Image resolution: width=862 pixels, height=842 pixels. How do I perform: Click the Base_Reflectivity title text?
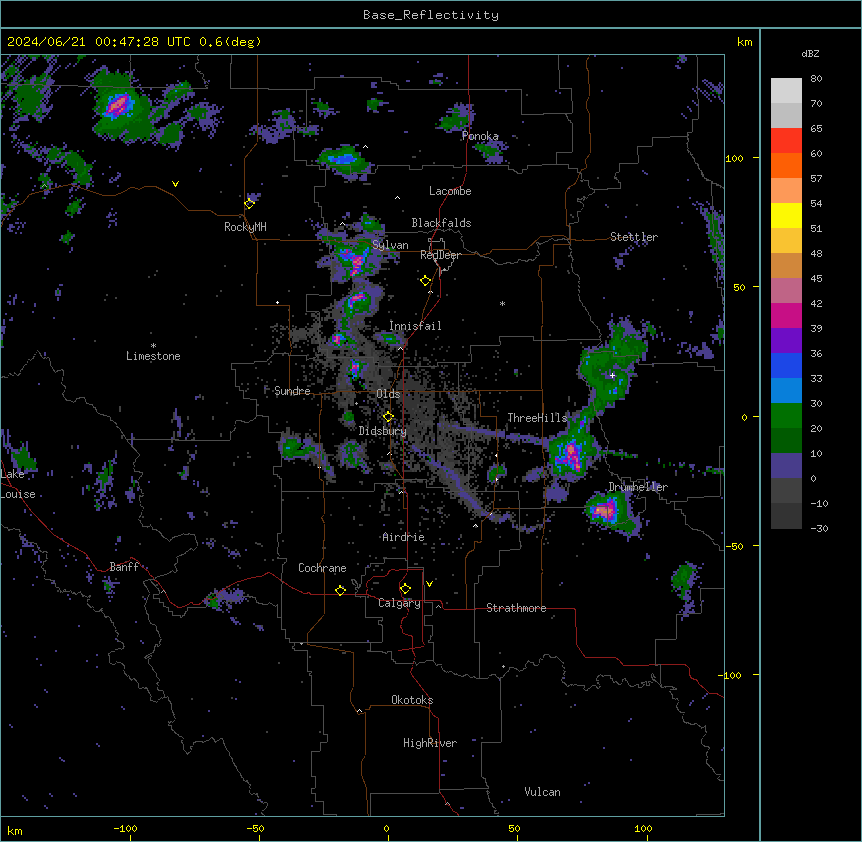(431, 15)
